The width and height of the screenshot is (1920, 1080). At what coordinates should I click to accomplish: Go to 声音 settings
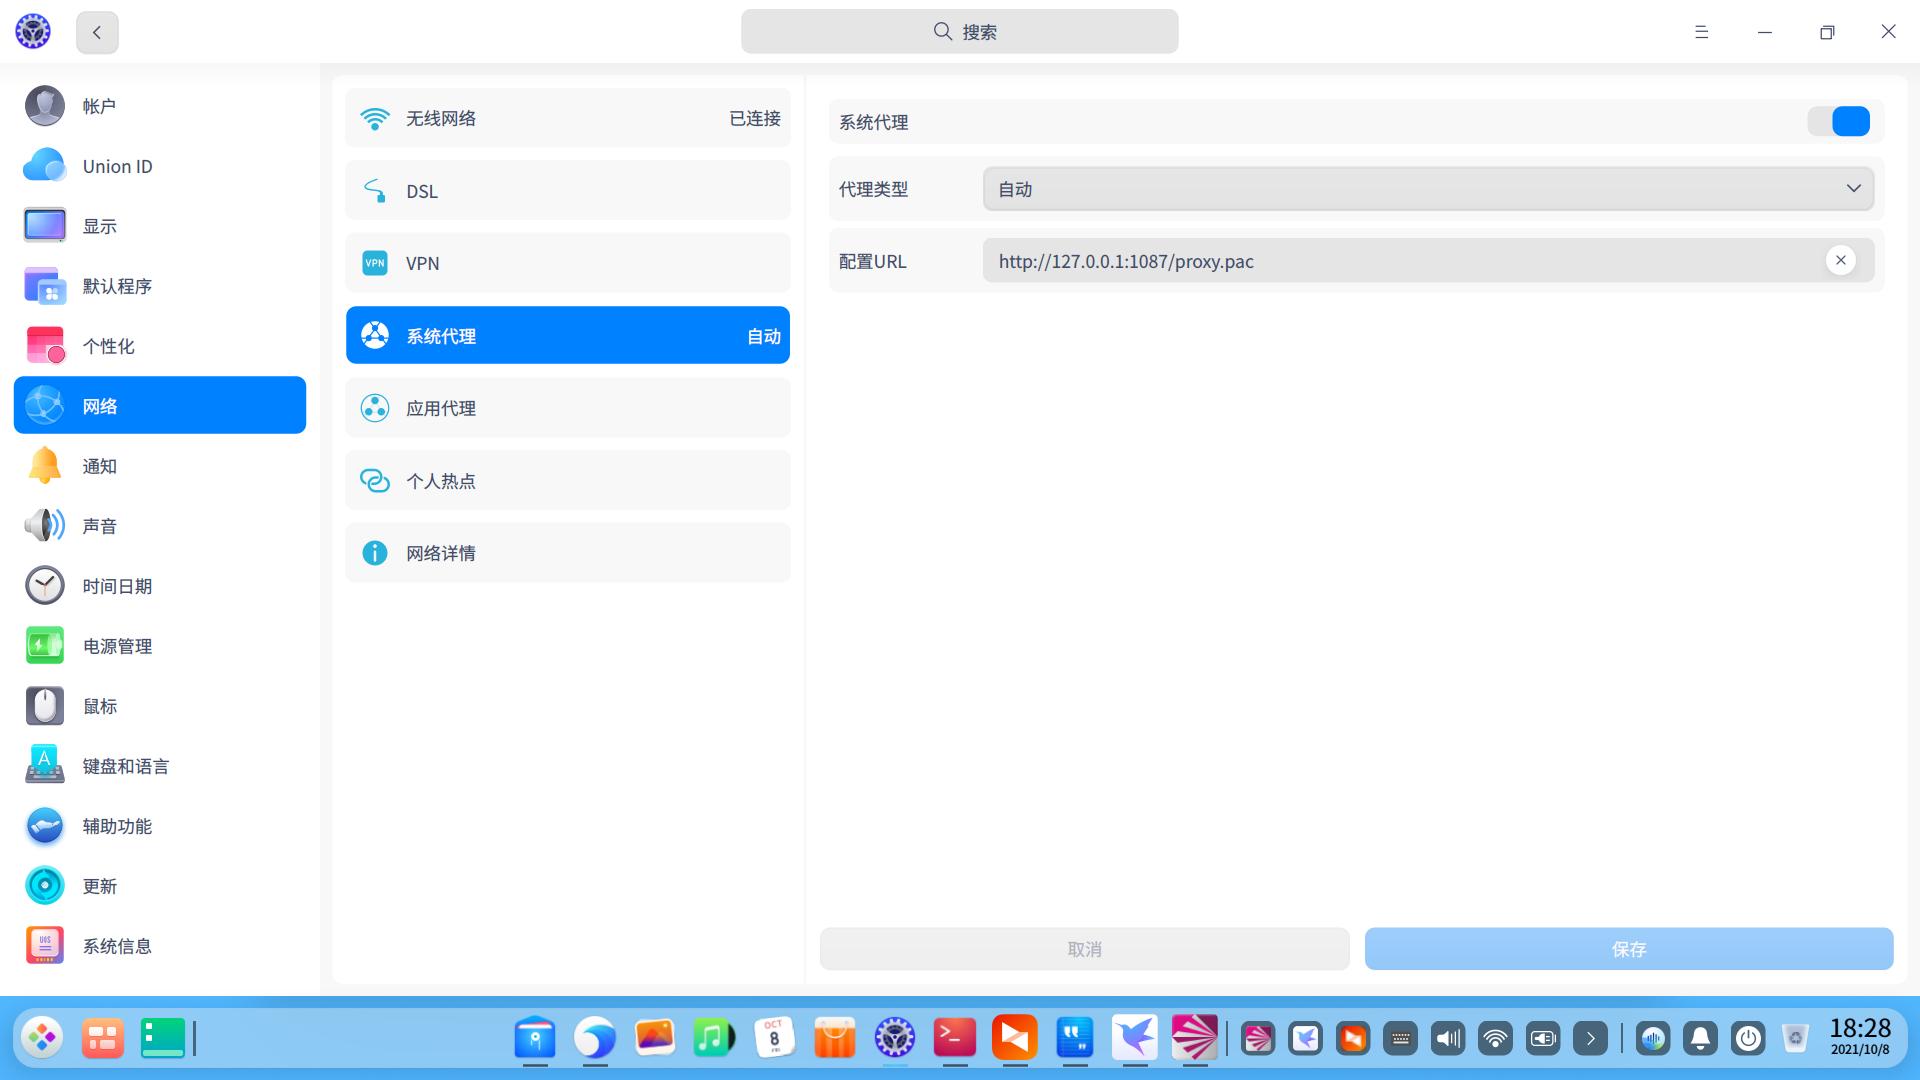[x=100, y=526]
